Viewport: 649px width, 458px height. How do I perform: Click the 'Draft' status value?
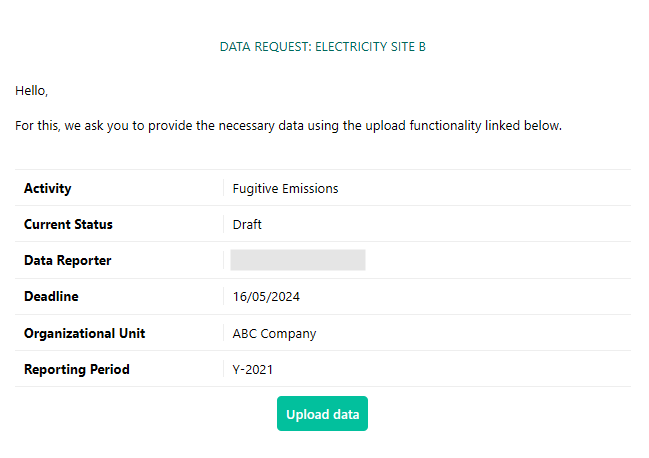coord(247,225)
